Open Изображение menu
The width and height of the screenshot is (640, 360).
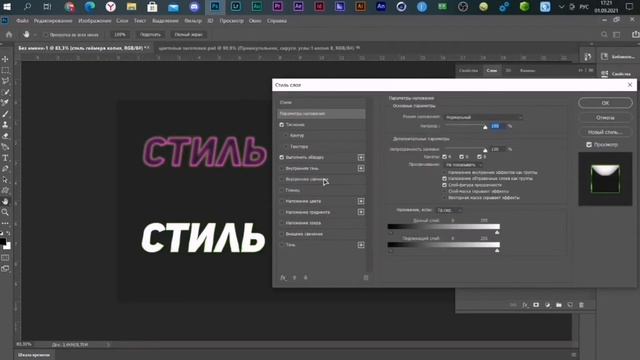[94, 21]
